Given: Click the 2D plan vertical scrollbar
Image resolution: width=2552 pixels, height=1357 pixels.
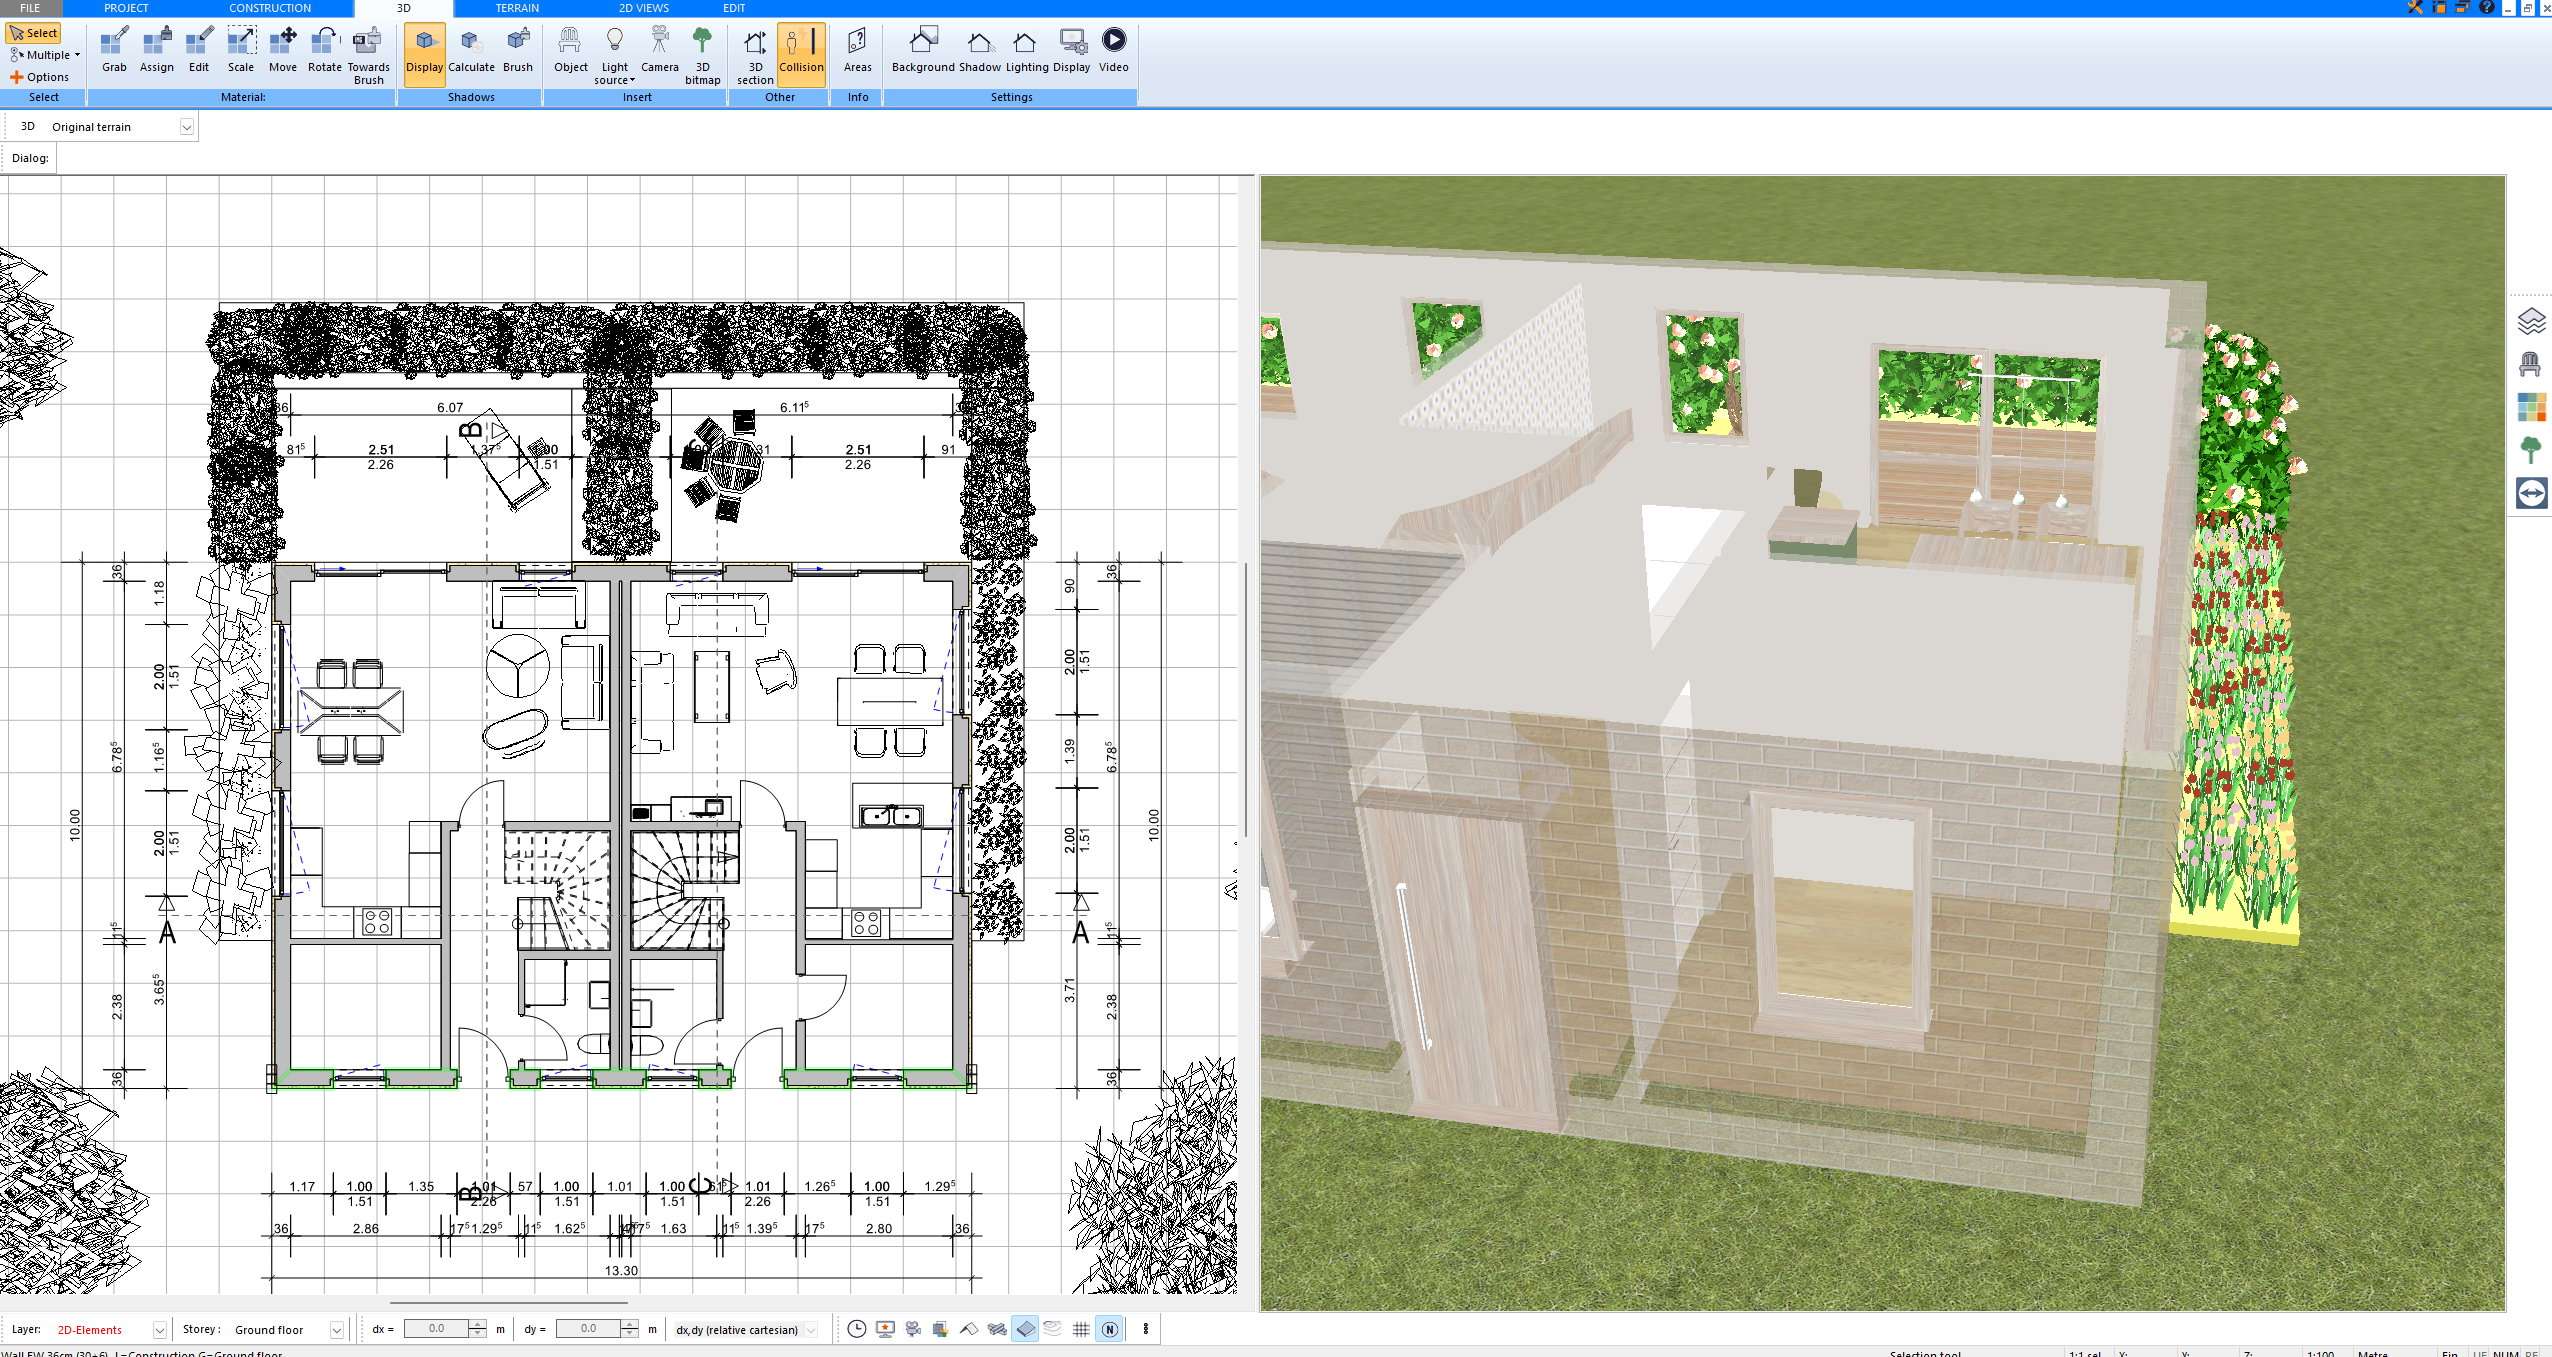Looking at the screenshot, I should 1245,700.
